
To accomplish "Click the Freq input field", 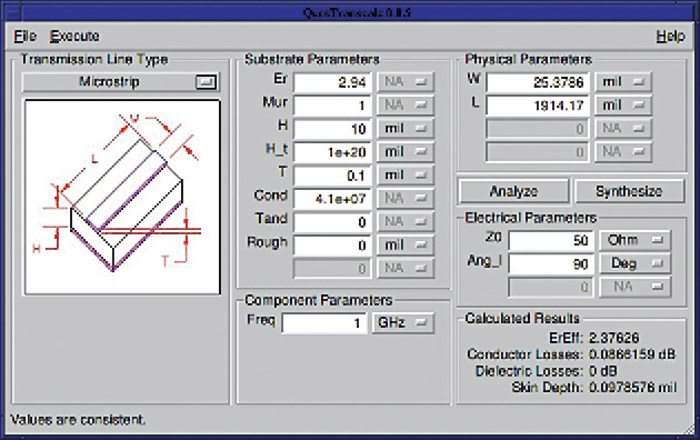I will pos(324,323).
